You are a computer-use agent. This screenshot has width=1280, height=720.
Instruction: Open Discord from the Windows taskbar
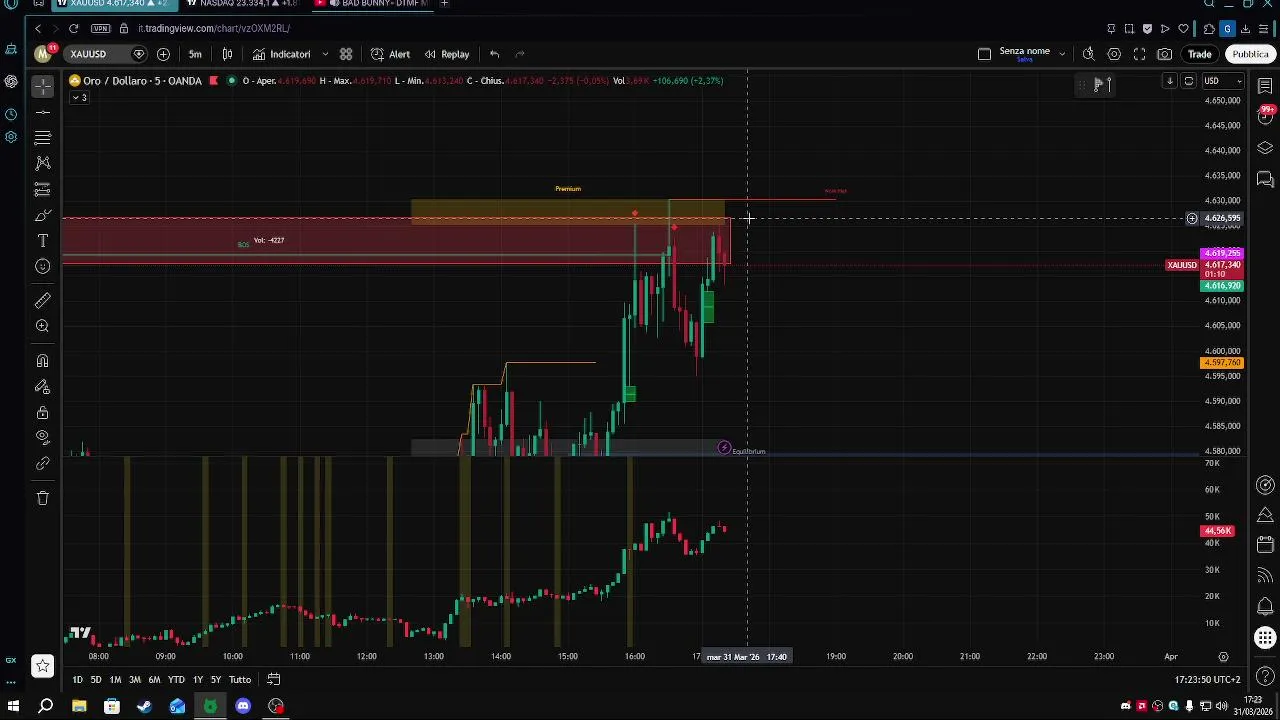243,706
